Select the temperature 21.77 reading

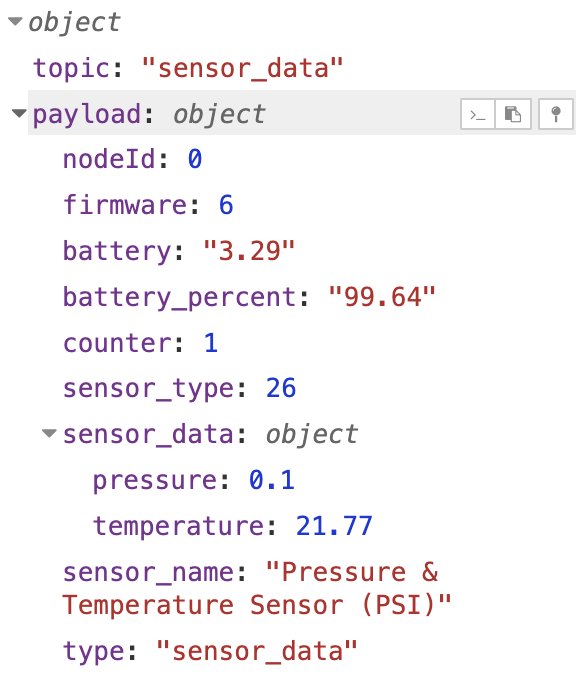point(334,526)
